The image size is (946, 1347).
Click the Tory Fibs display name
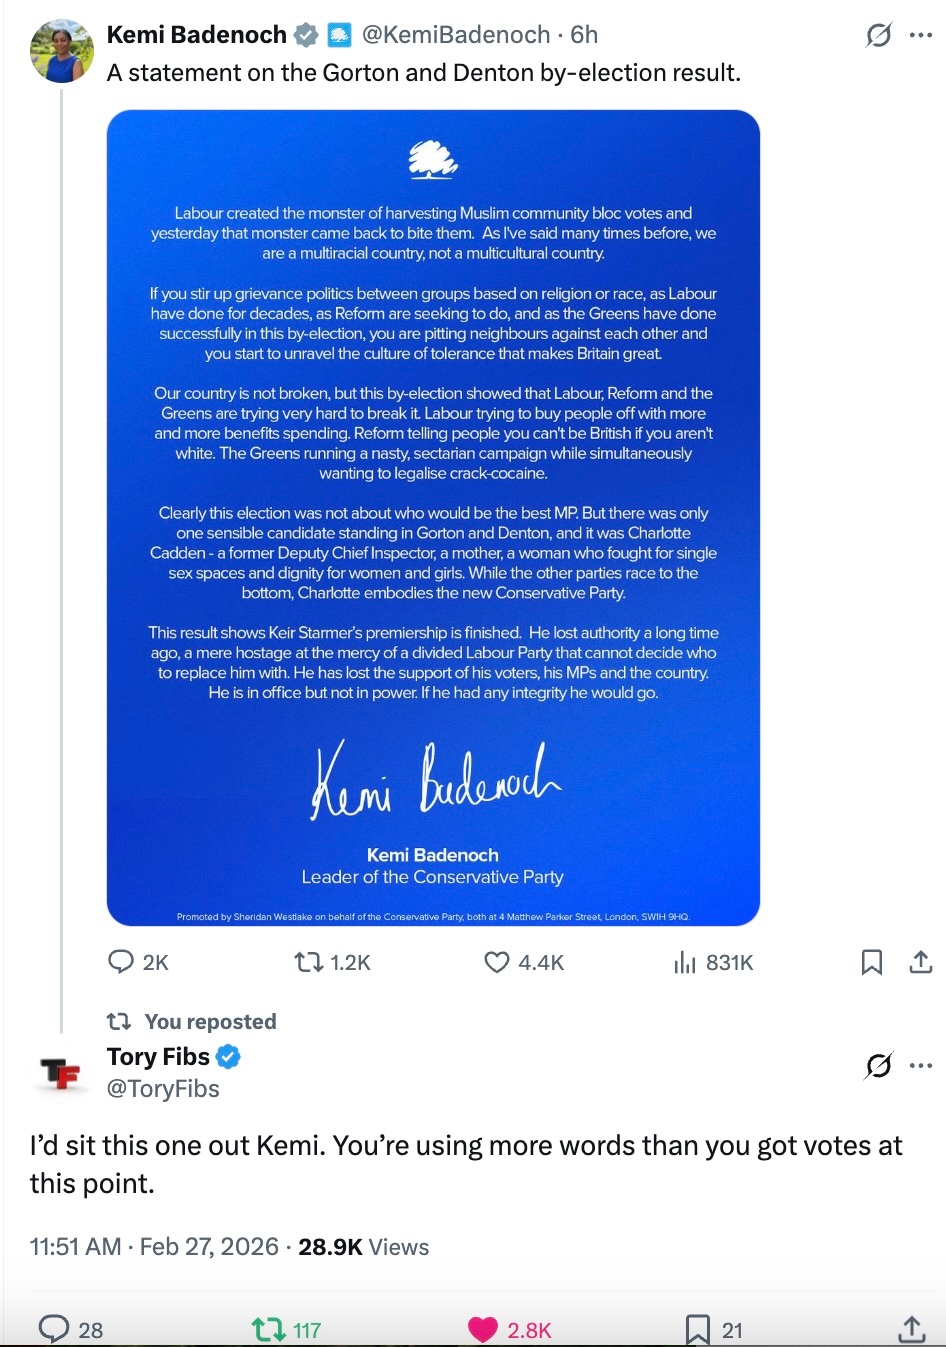pos(158,1057)
